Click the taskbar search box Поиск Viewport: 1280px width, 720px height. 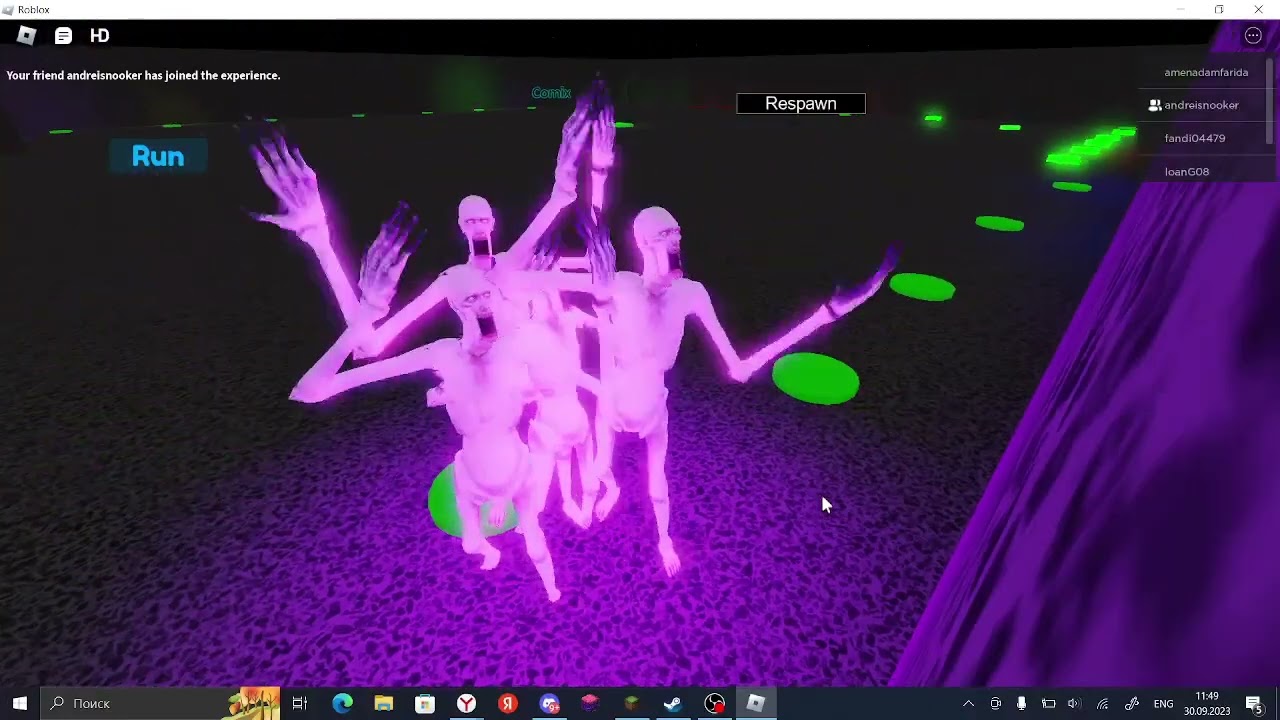coord(160,703)
